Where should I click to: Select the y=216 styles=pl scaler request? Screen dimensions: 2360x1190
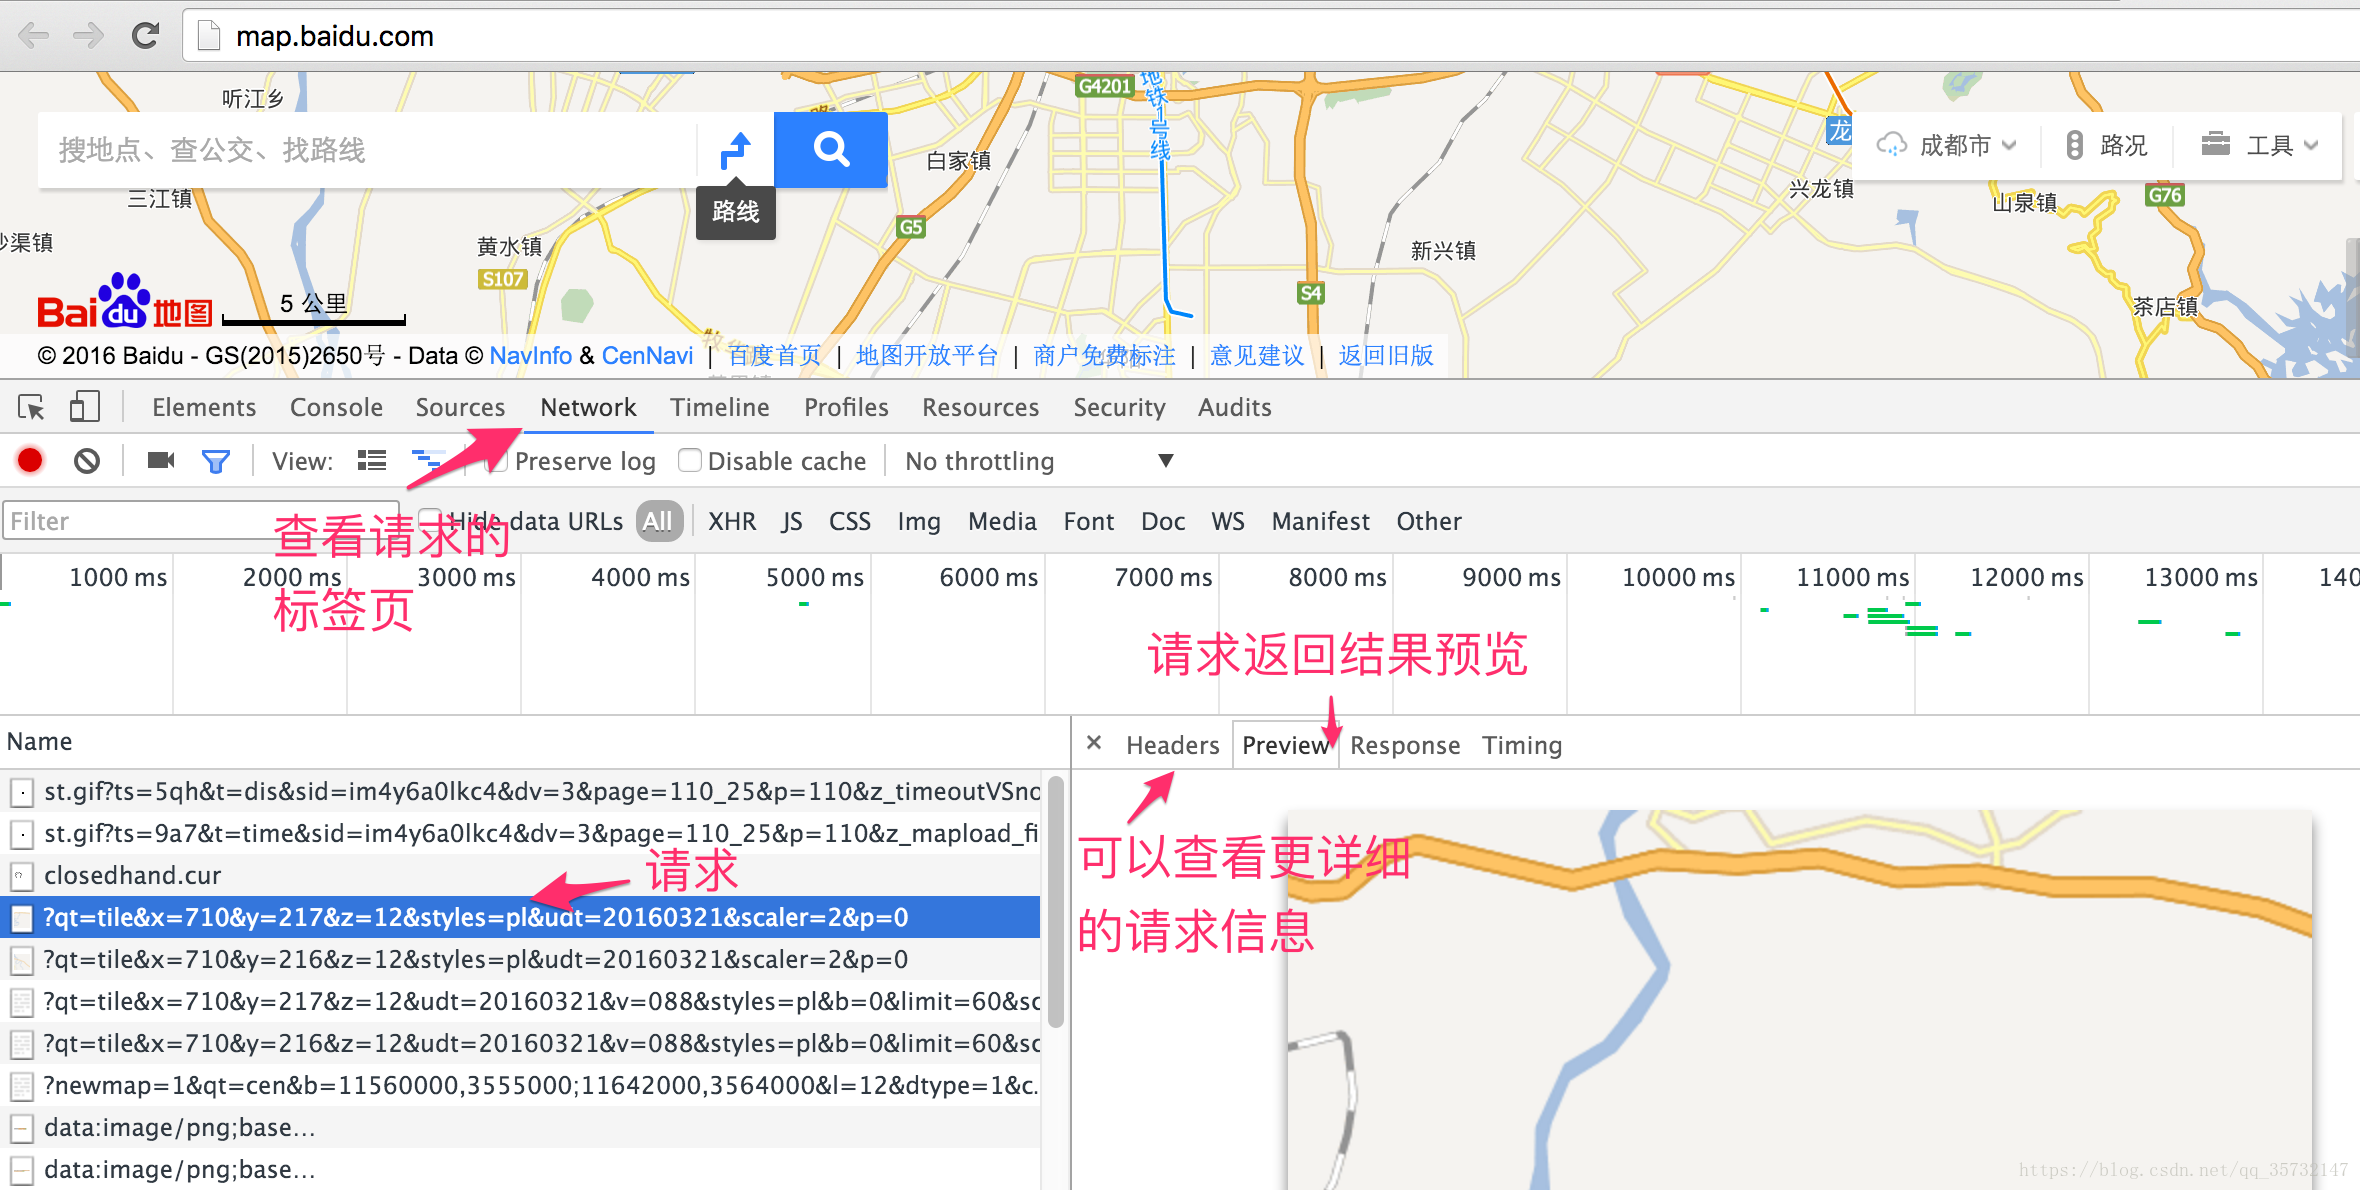coord(520,960)
